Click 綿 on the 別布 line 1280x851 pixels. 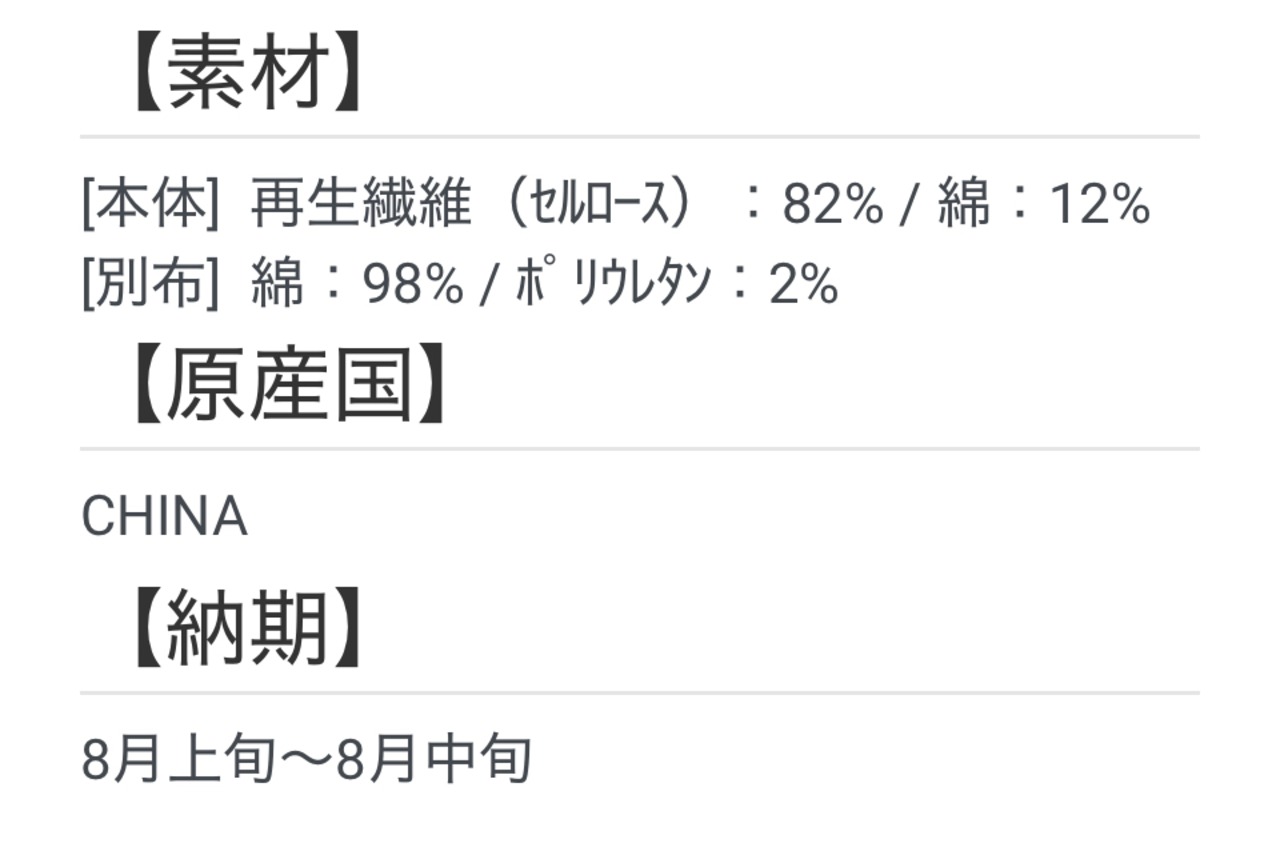(277, 285)
